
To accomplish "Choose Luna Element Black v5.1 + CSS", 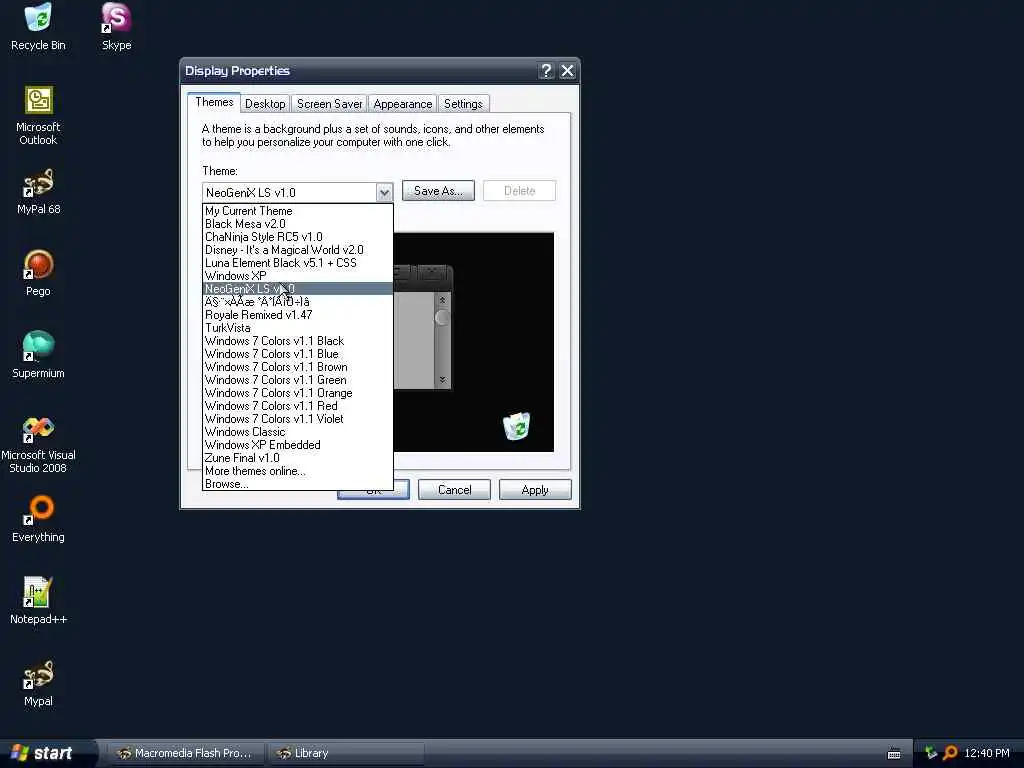I will tap(298, 263).
